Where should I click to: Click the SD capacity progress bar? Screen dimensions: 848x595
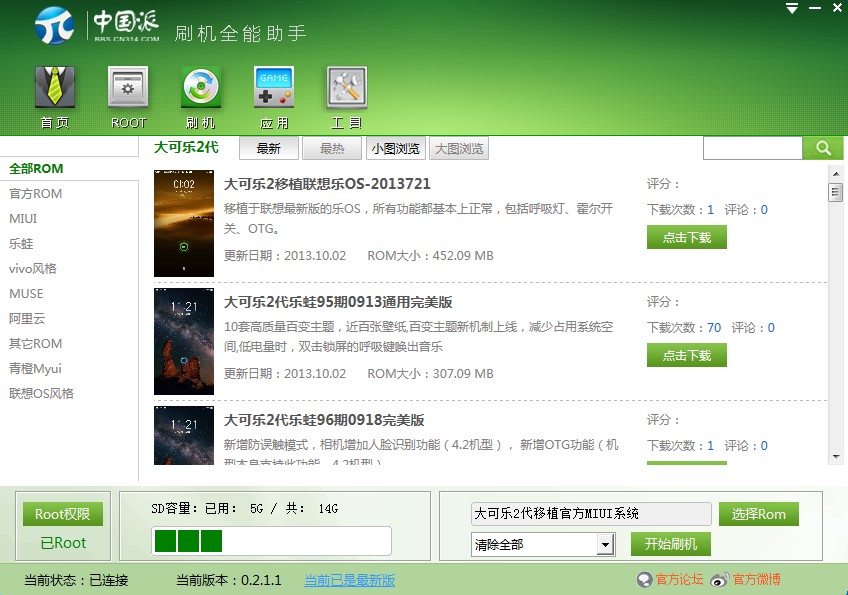pos(271,541)
